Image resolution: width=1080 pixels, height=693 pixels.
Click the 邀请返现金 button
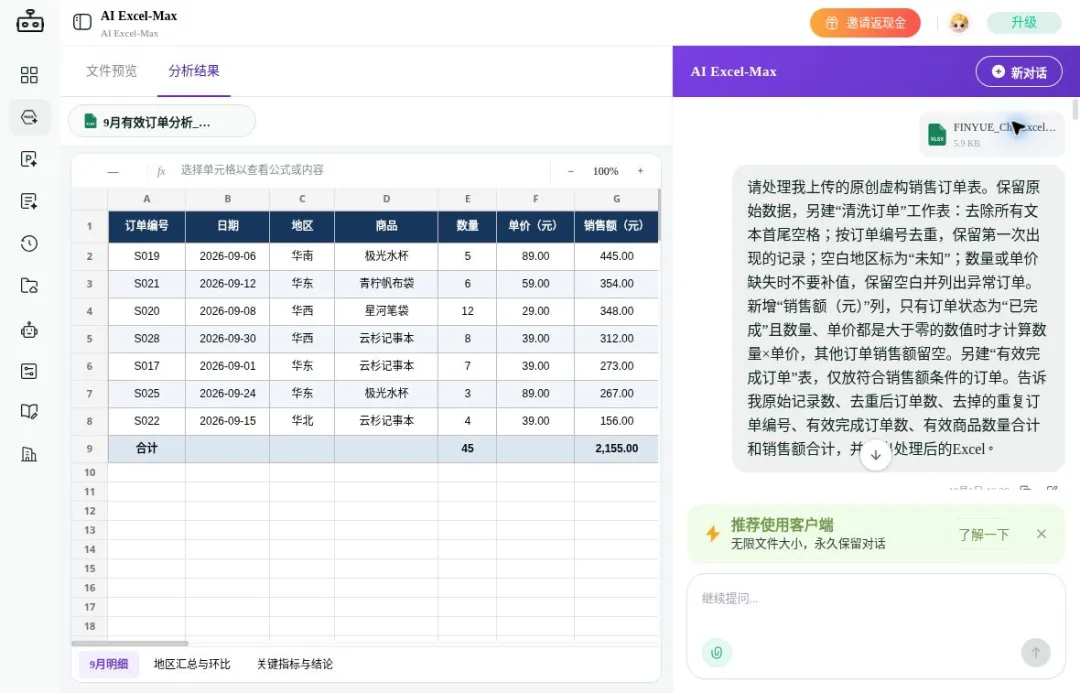pyautogui.click(x=865, y=23)
